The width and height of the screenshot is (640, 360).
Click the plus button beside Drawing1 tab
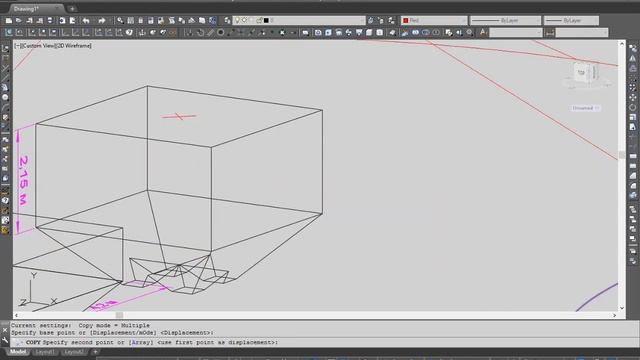click(72, 9)
